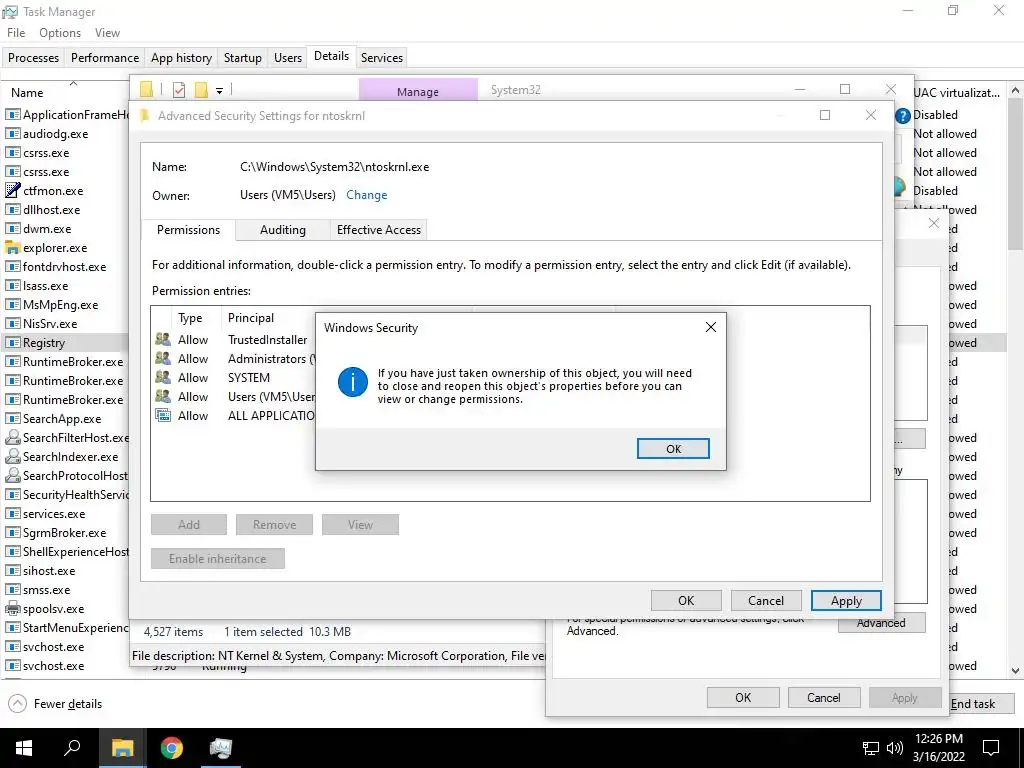Select the Registry process row
The width and height of the screenshot is (1024, 768).
(x=65, y=342)
